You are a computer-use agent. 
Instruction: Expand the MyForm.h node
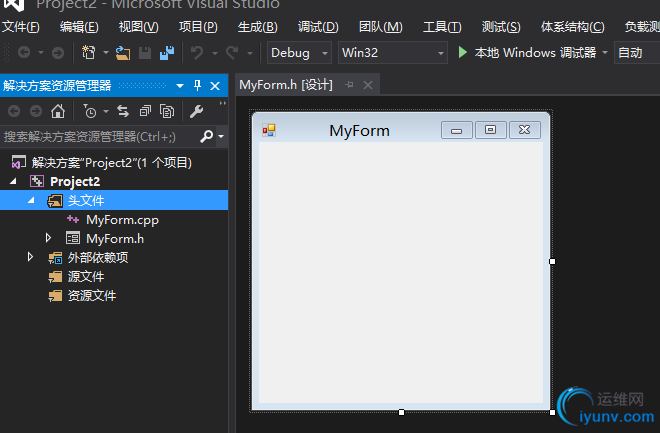[48, 238]
